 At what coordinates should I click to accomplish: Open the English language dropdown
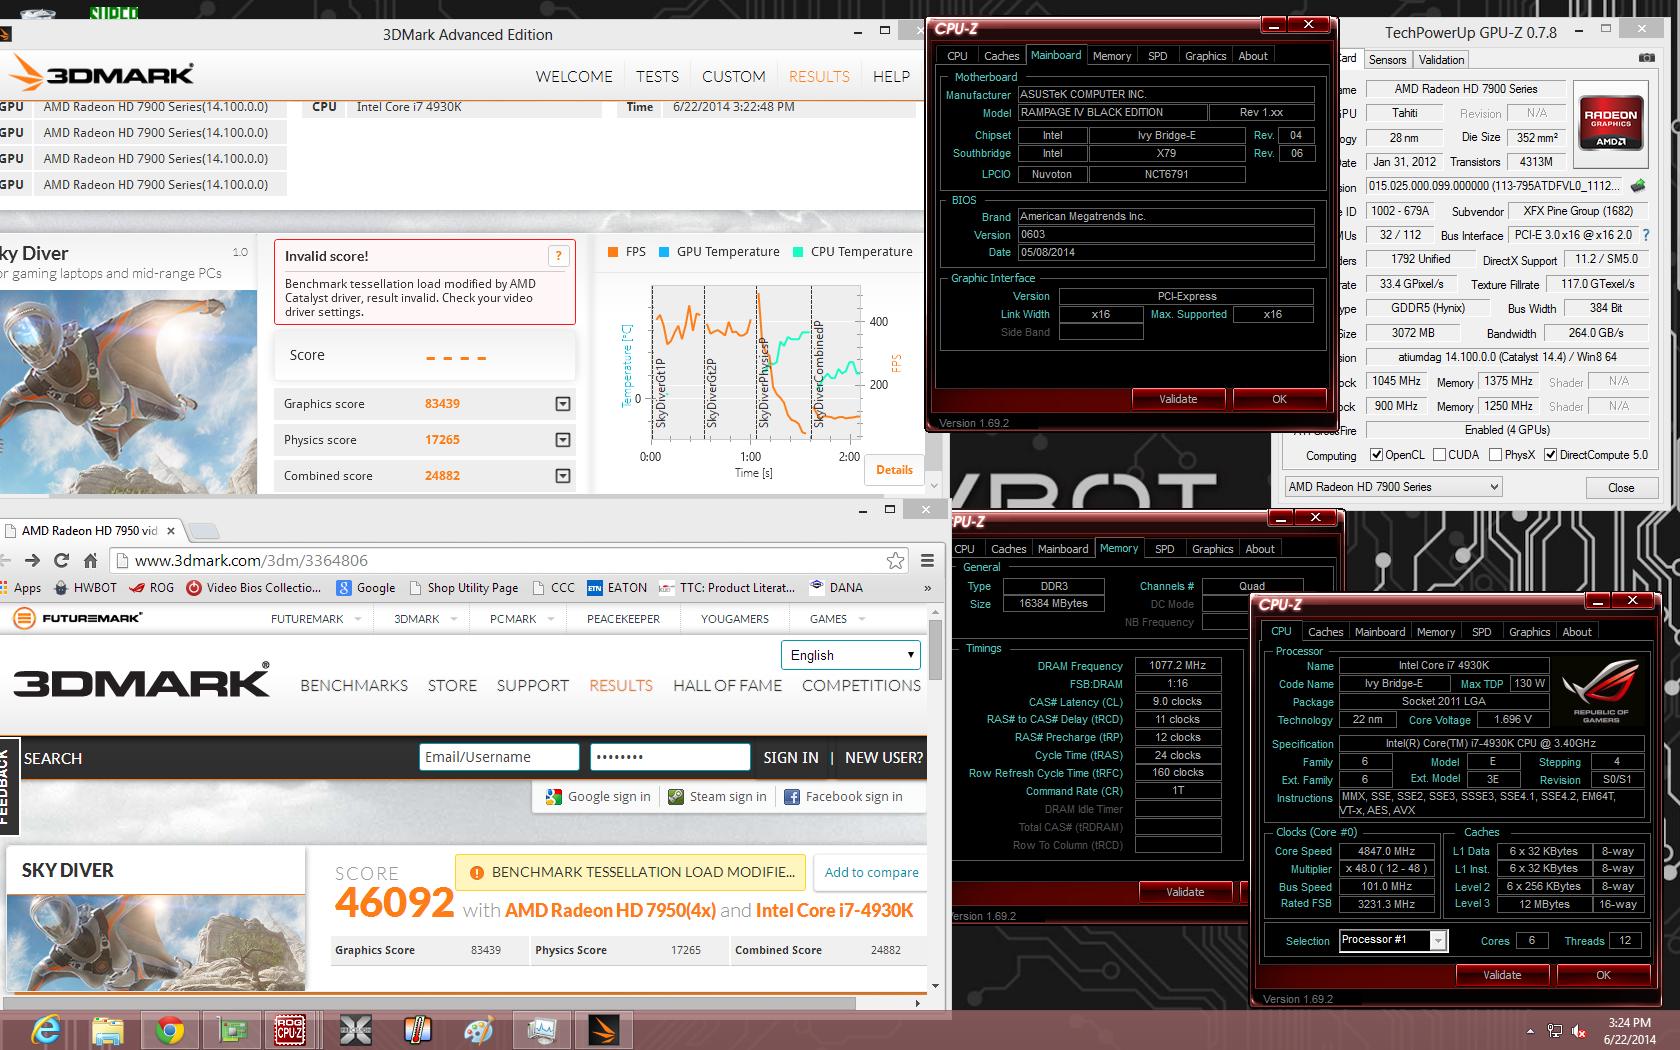coord(851,655)
